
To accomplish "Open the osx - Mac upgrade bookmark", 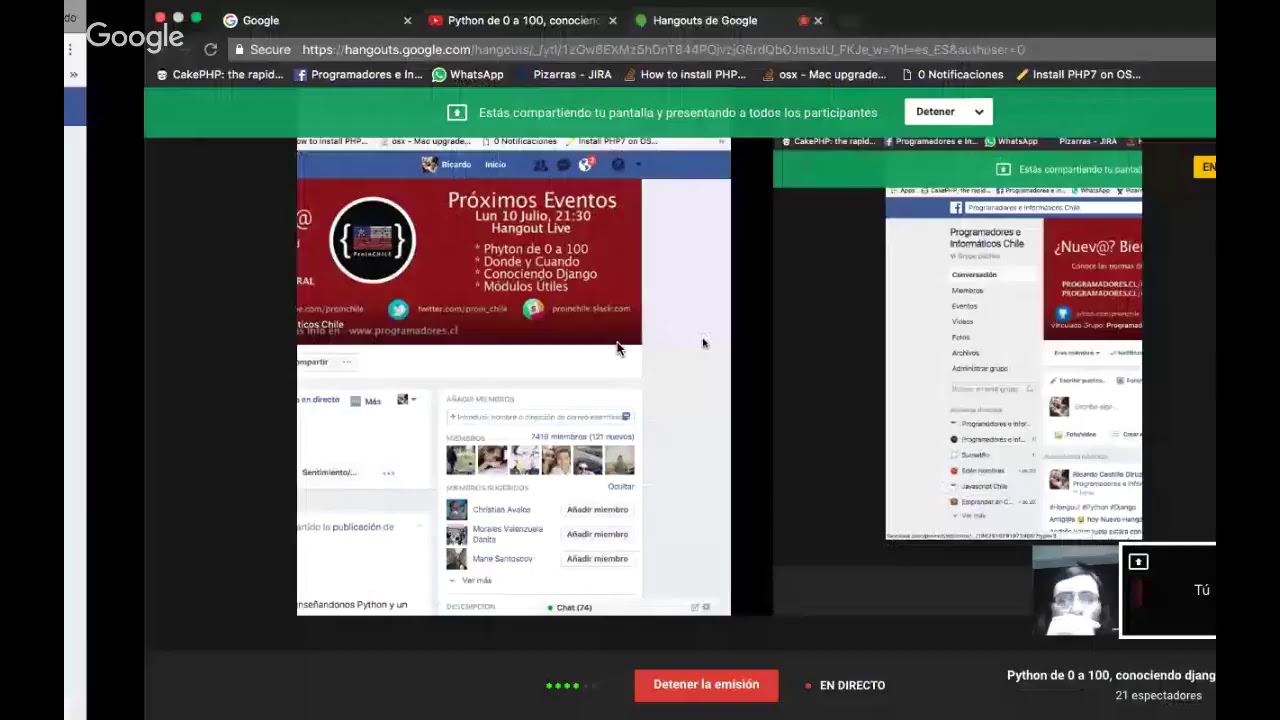I will [823, 74].
